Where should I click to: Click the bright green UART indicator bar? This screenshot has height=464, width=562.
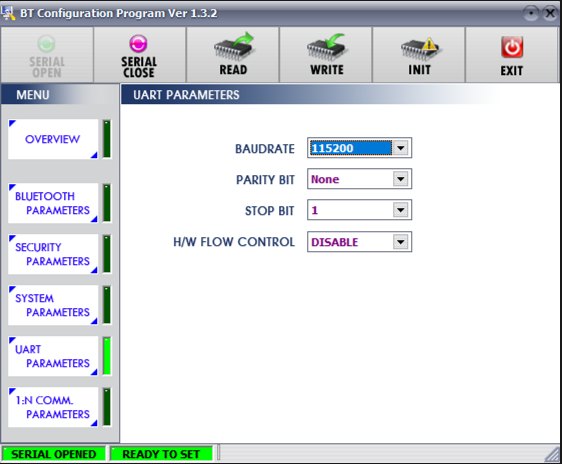(x=107, y=356)
